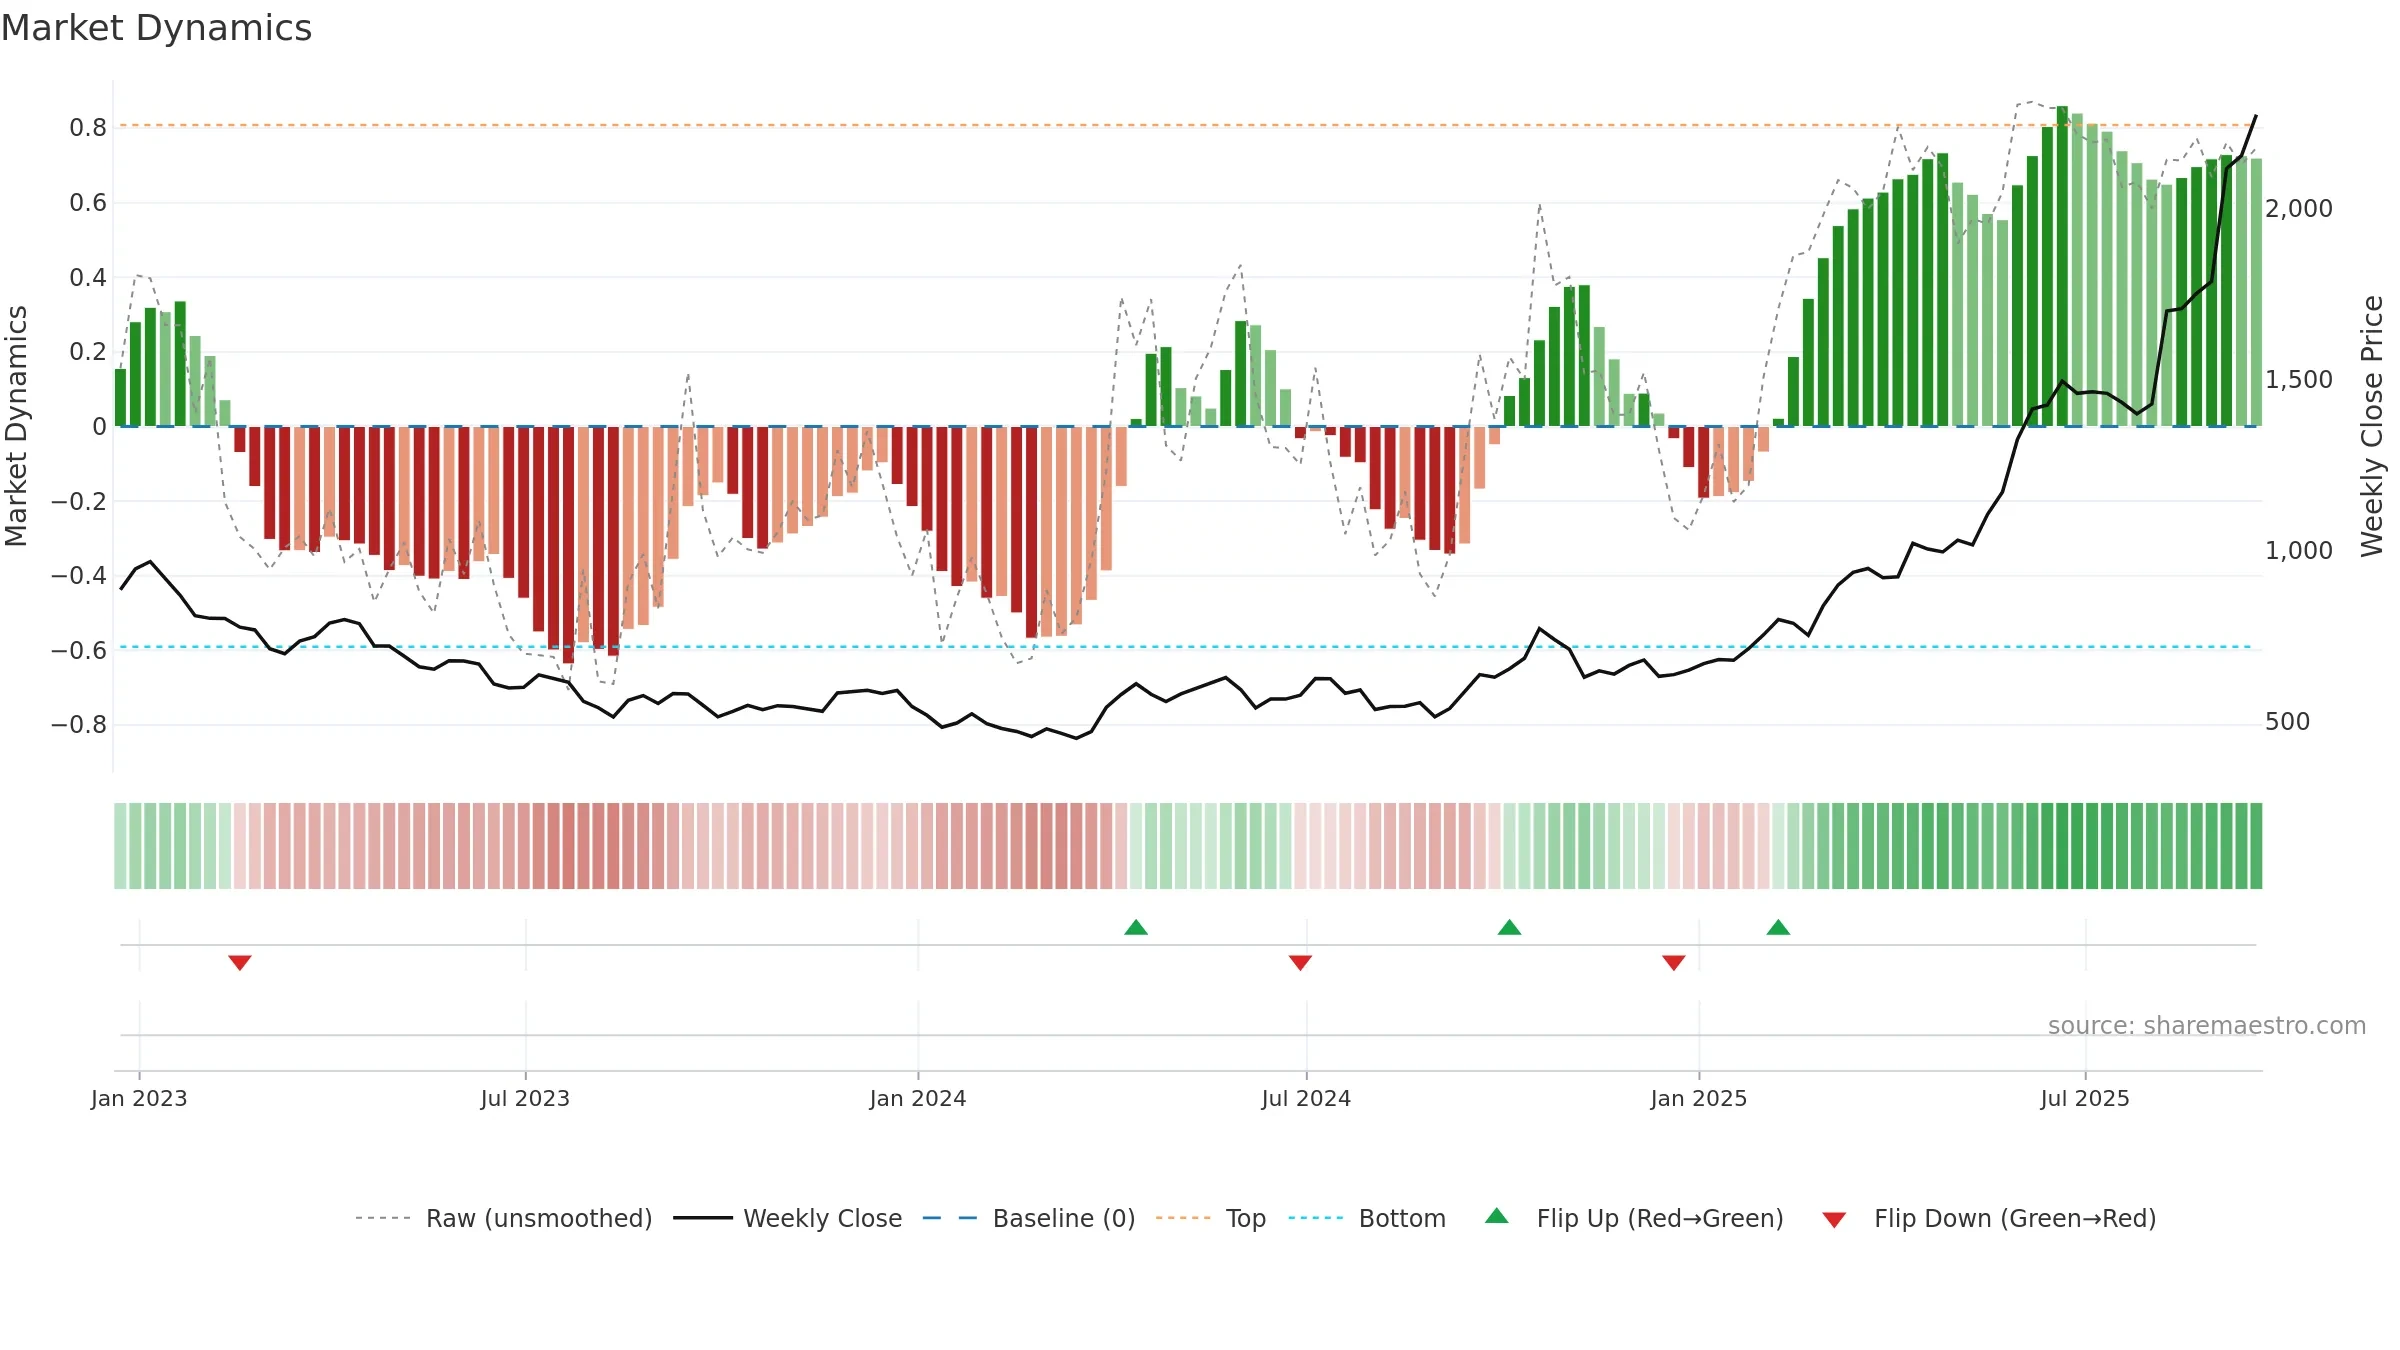The image size is (2400, 1350).
Task: Select the red flip-down marker near December 2024
Action: (1674, 962)
